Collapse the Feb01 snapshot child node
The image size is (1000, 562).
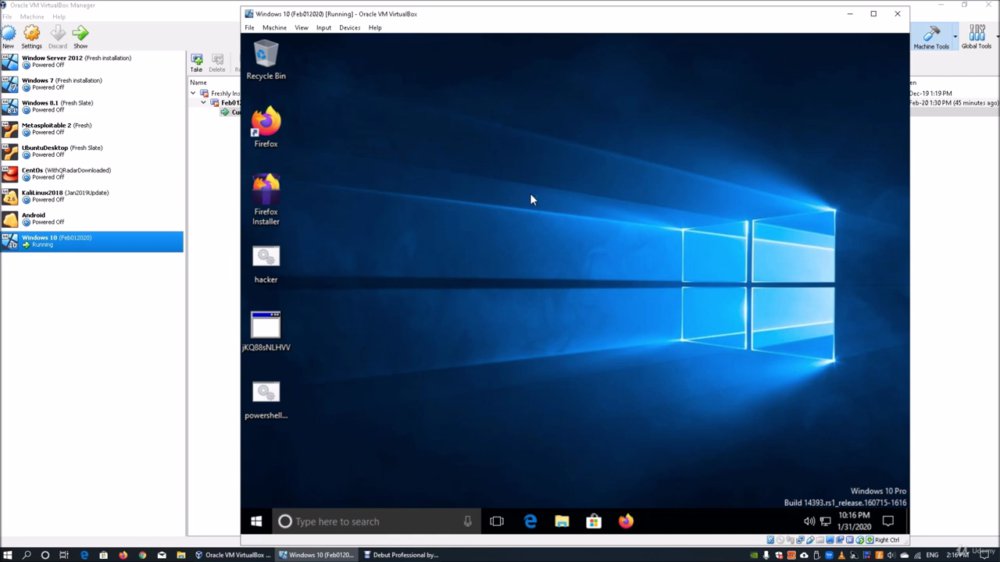click(x=203, y=103)
